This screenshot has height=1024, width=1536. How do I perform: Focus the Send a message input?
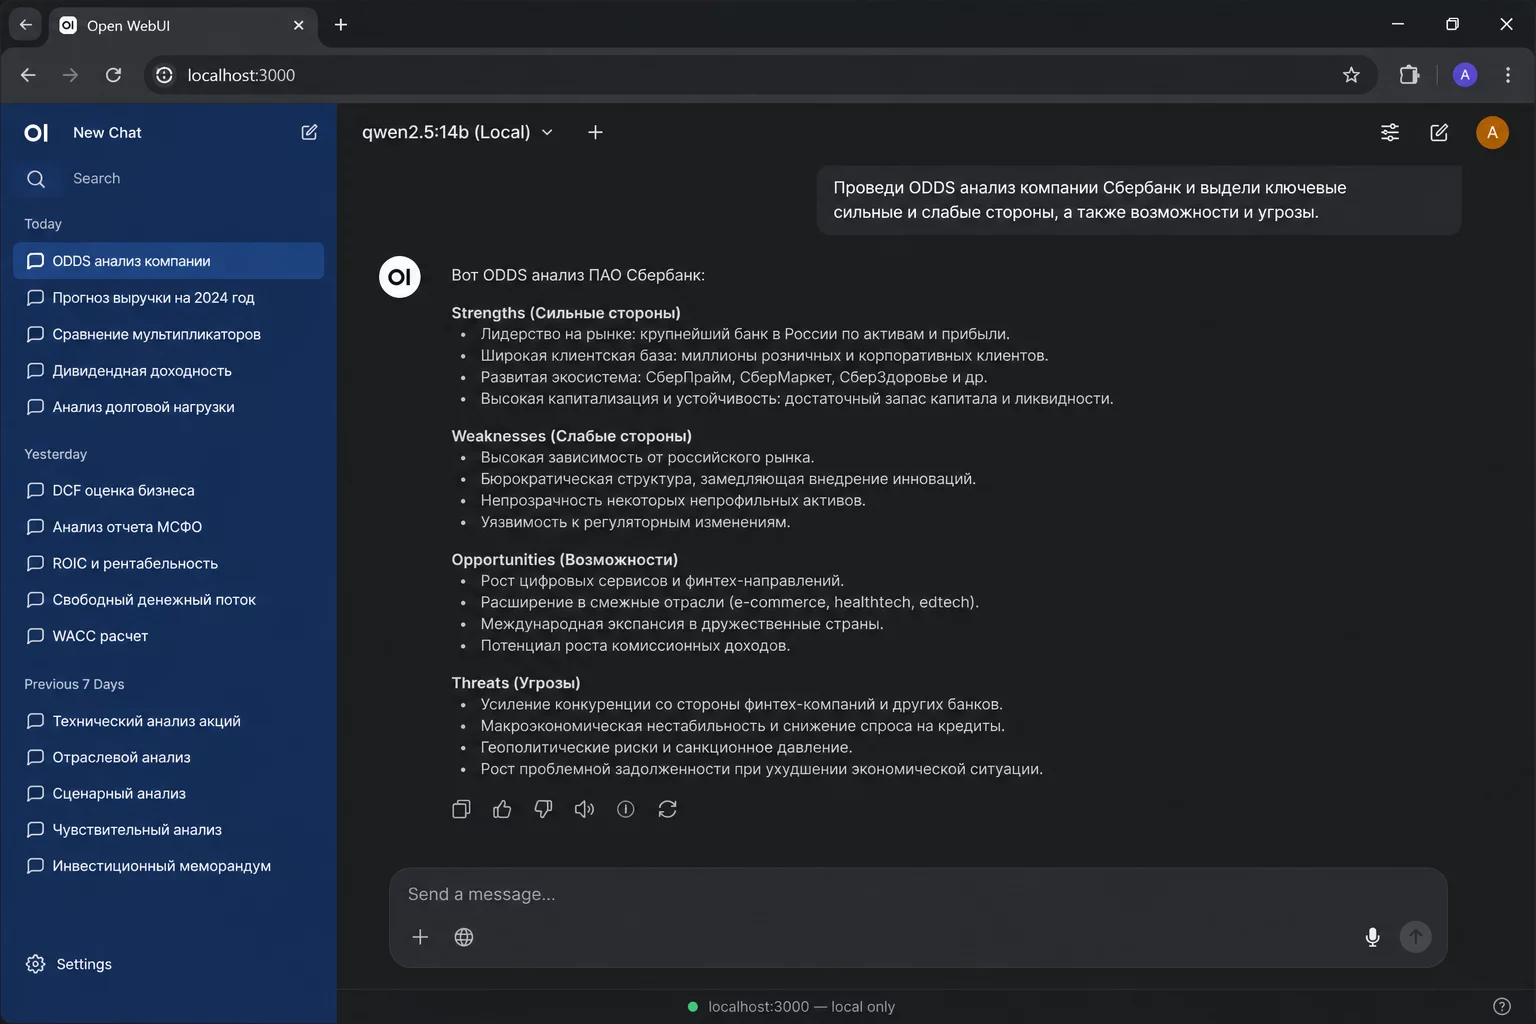918,894
